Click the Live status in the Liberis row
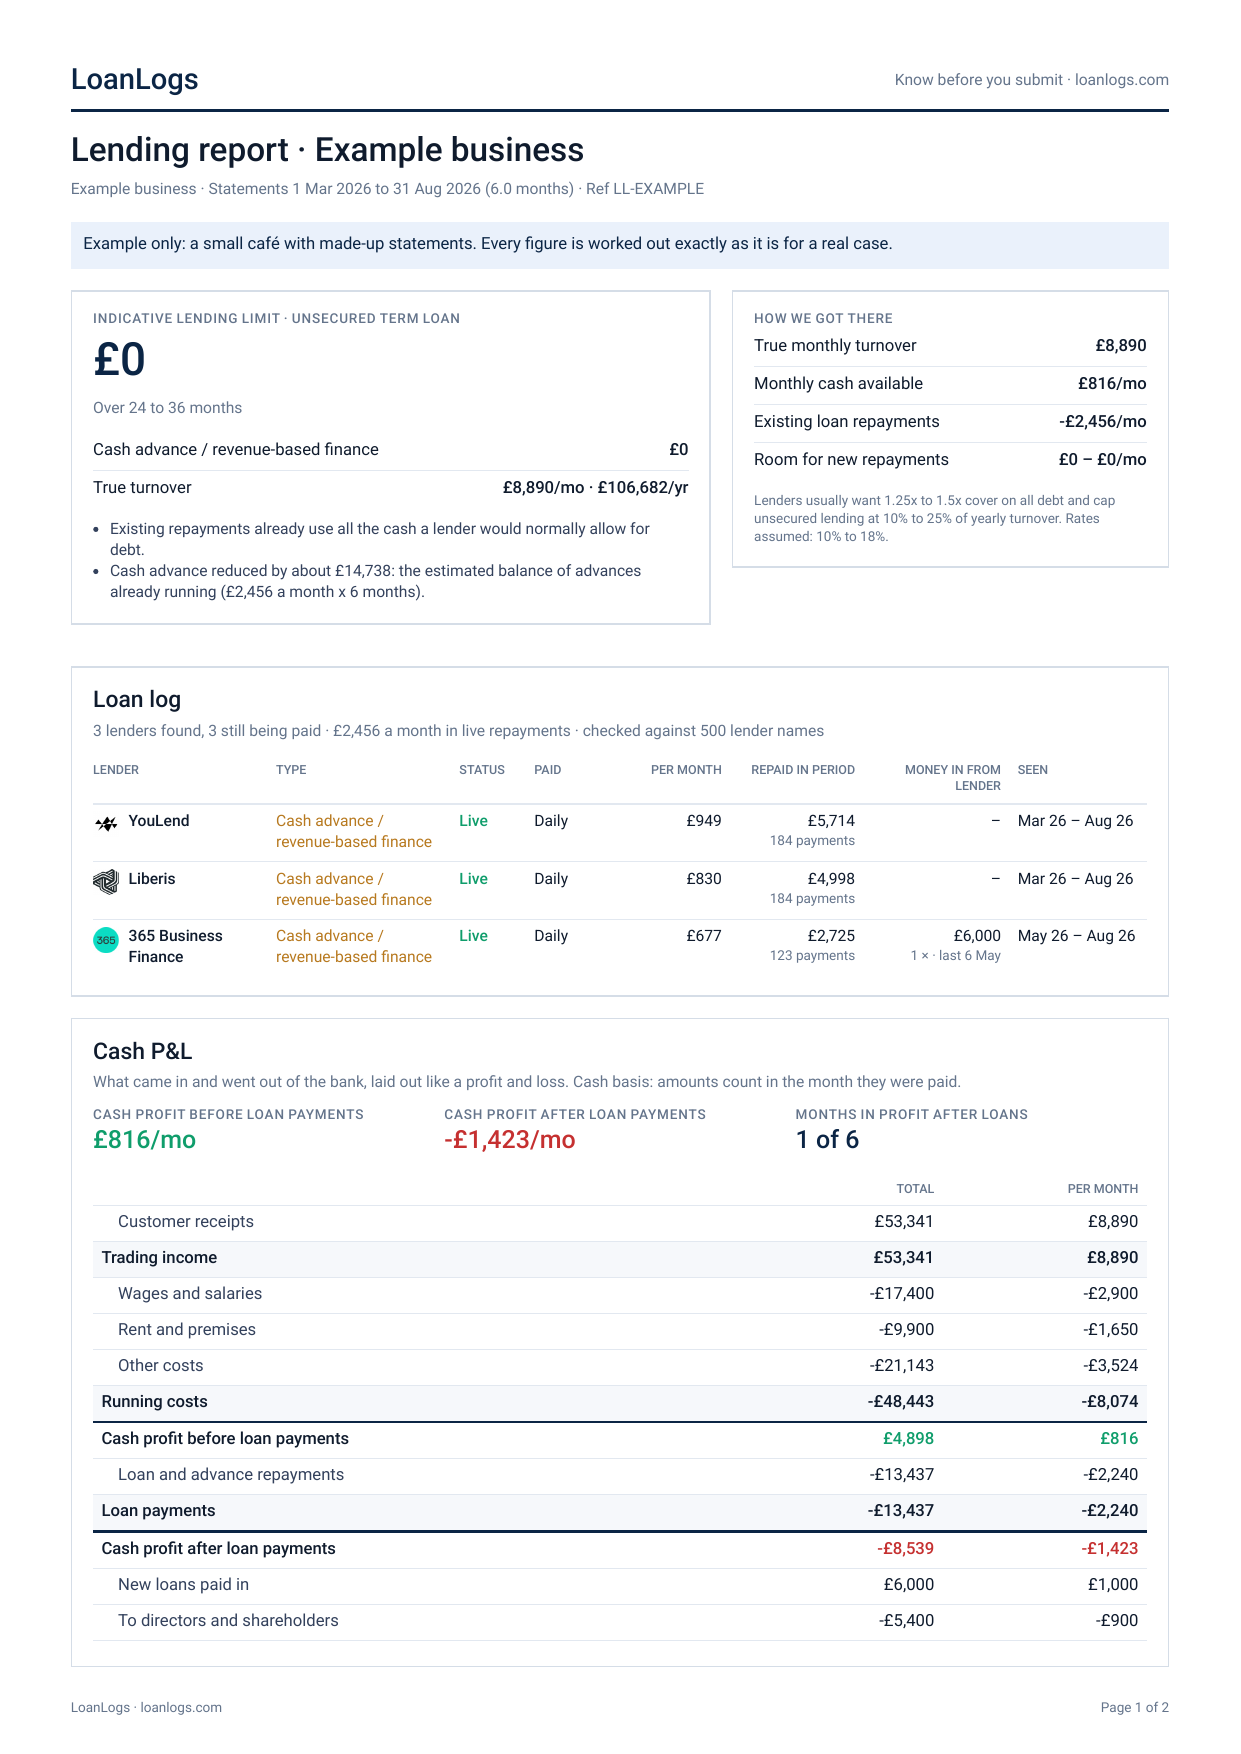This screenshot has width=1241, height=1754. click(x=473, y=879)
